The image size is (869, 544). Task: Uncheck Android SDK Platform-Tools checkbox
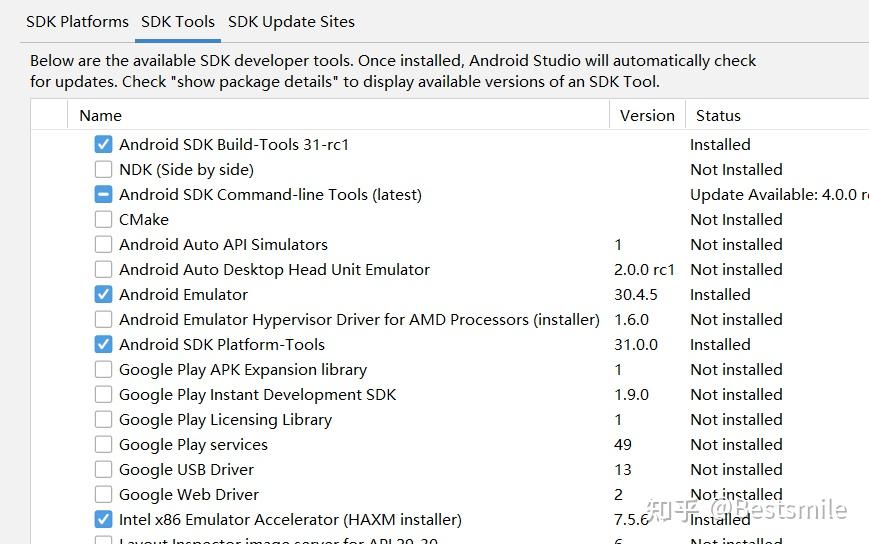[103, 345]
